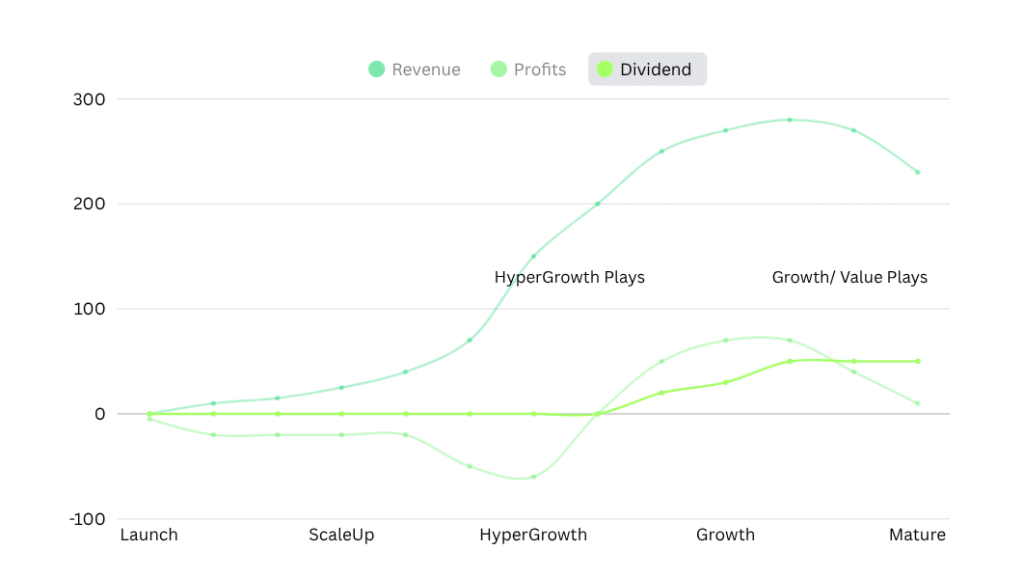
Task: Click the Revenue legend color dot
Action: (376, 69)
